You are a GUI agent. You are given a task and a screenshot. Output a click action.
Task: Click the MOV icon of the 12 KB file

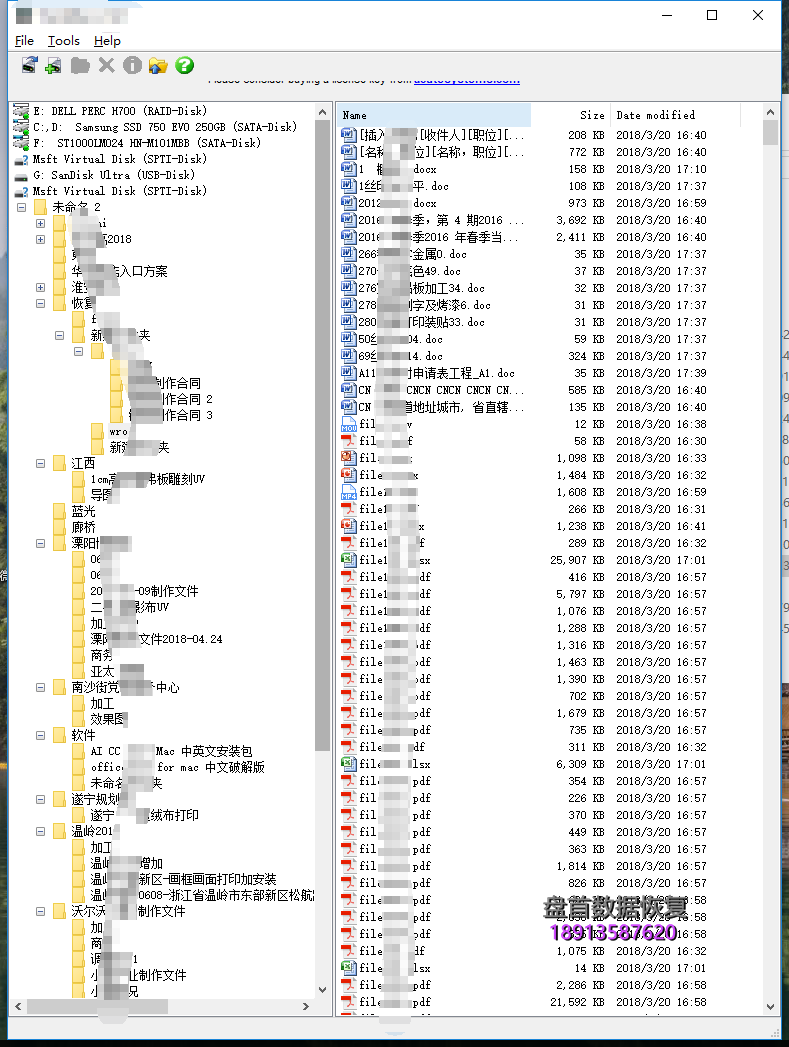[348, 424]
